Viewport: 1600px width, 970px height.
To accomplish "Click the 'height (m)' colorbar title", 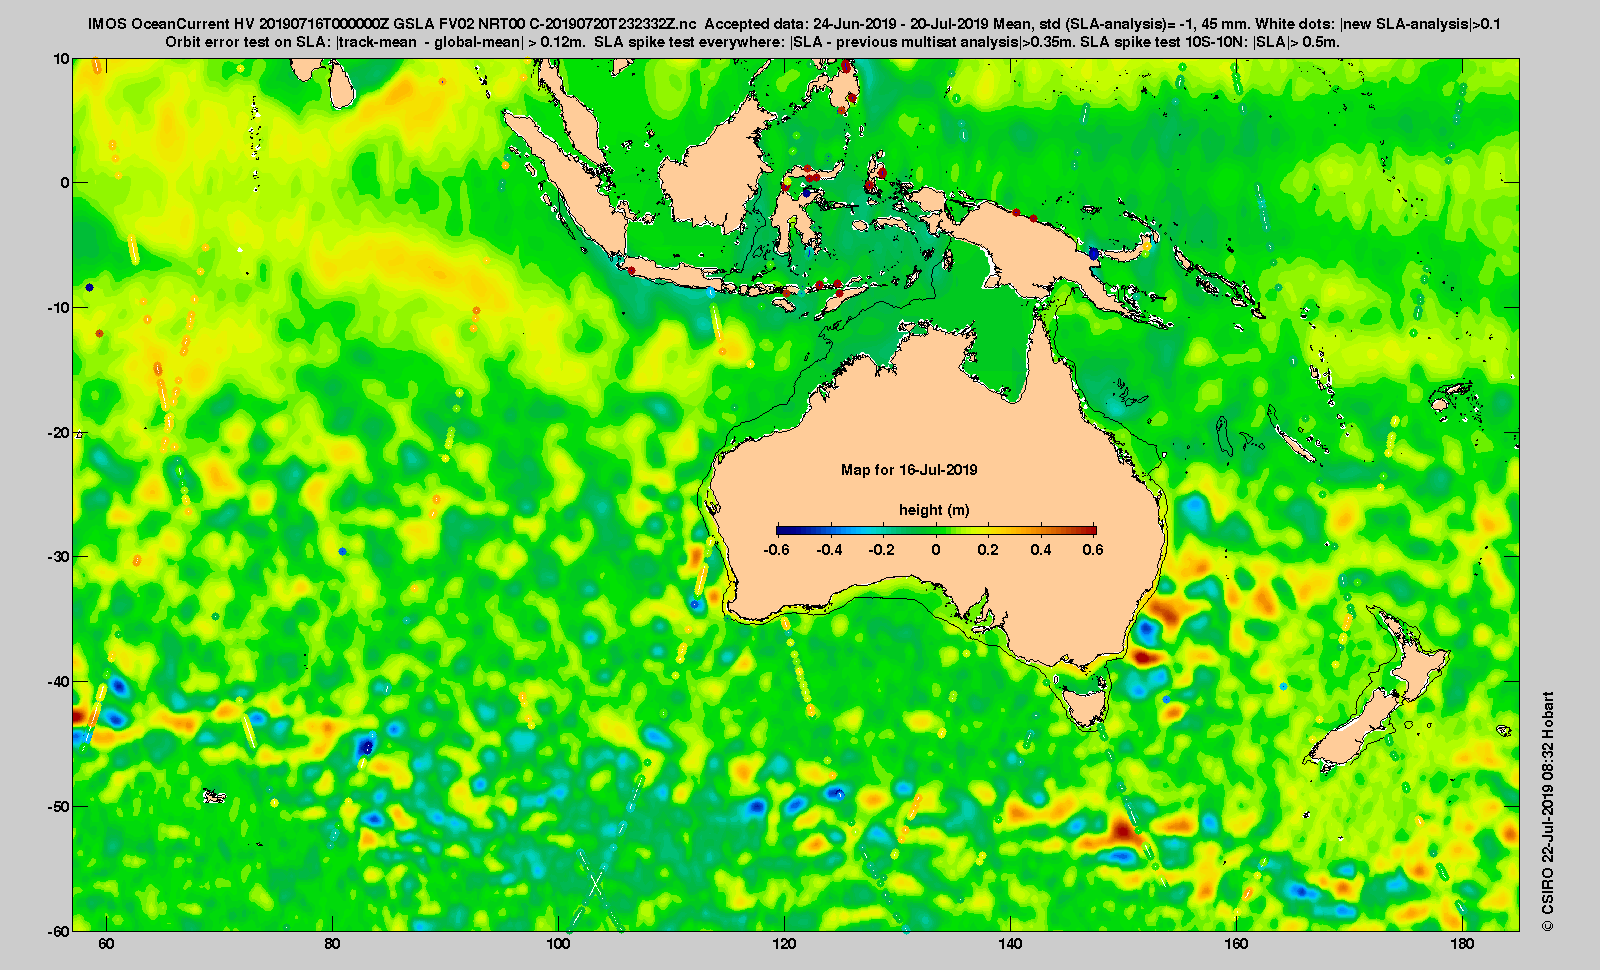I will coord(934,510).
